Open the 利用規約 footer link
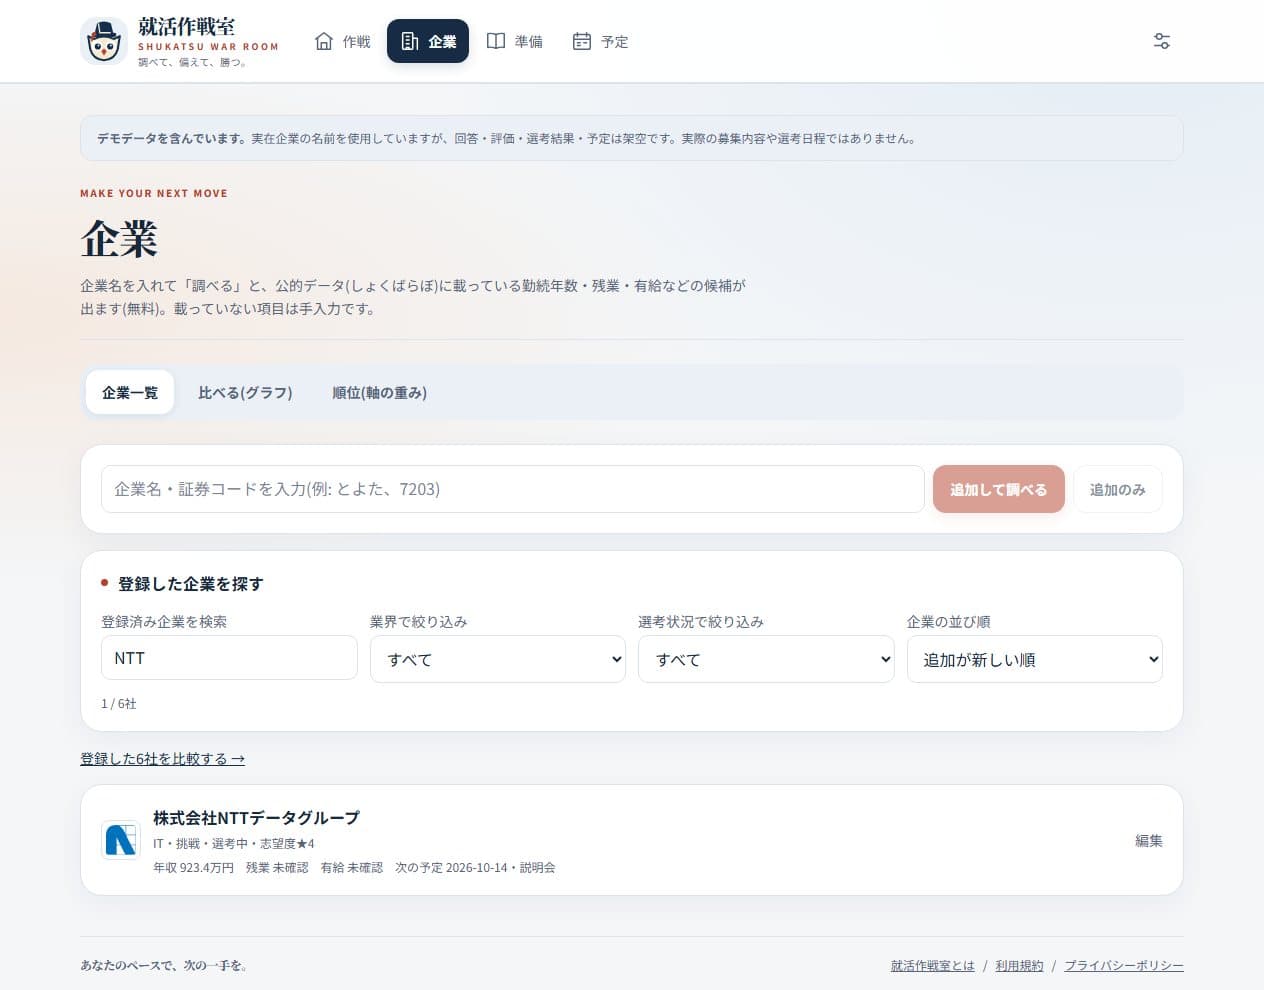This screenshot has height=990, width=1264. [x=1019, y=966]
